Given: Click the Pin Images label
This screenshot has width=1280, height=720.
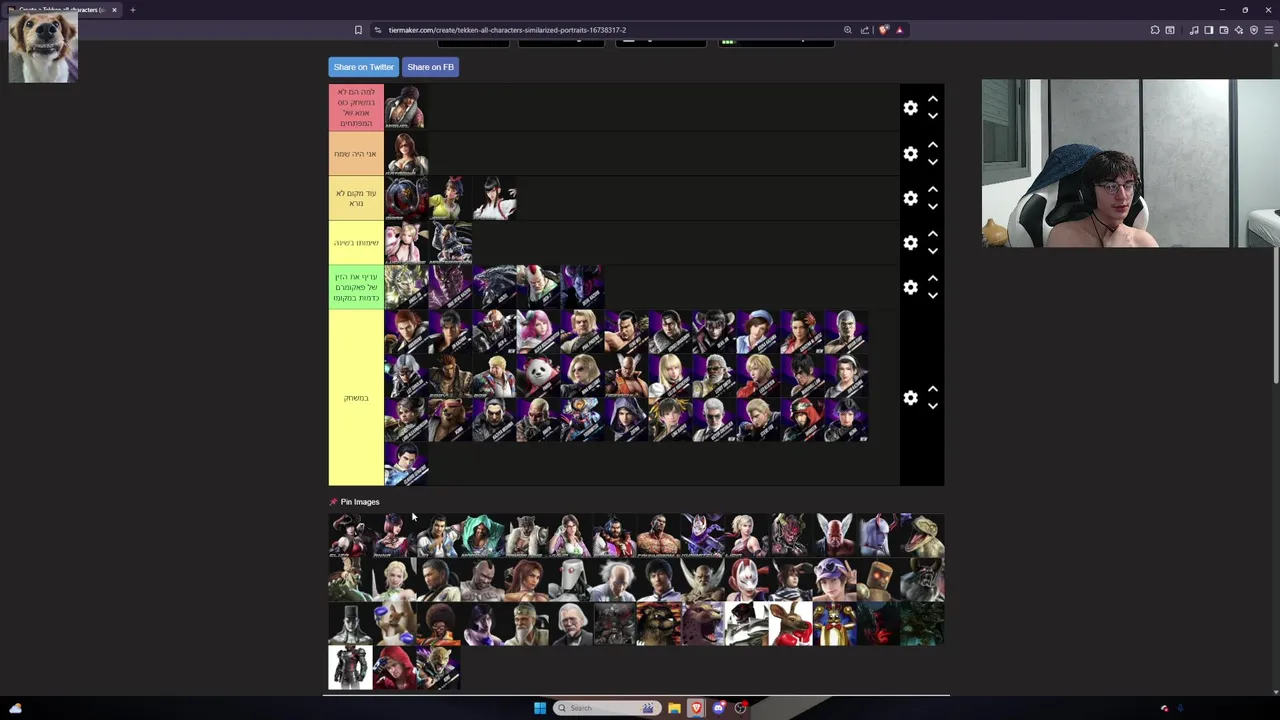Looking at the screenshot, I should (x=359, y=502).
